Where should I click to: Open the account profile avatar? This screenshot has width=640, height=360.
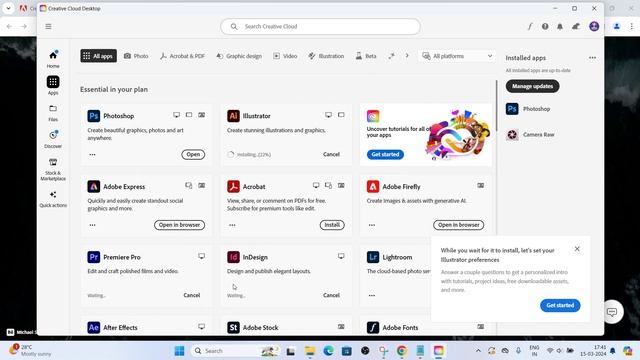pyautogui.click(x=594, y=26)
